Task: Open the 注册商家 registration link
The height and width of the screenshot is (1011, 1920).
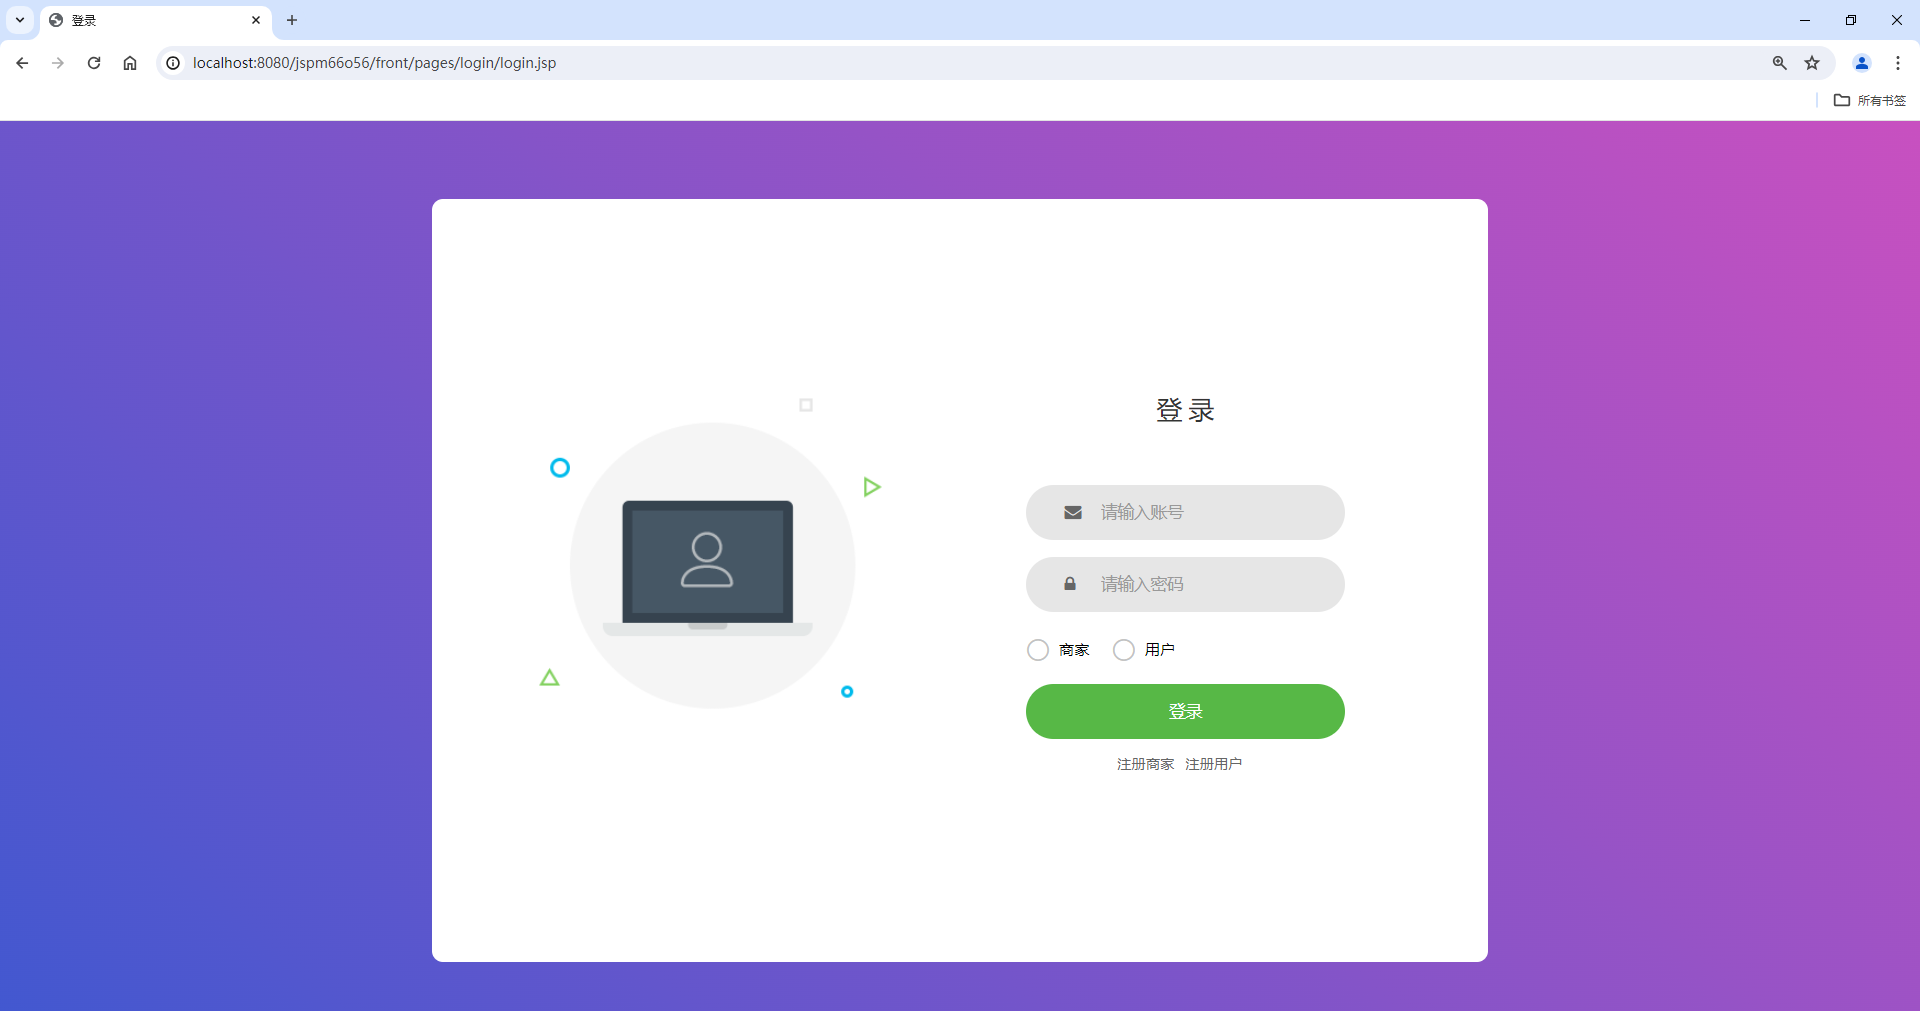Action: (x=1144, y=763)
